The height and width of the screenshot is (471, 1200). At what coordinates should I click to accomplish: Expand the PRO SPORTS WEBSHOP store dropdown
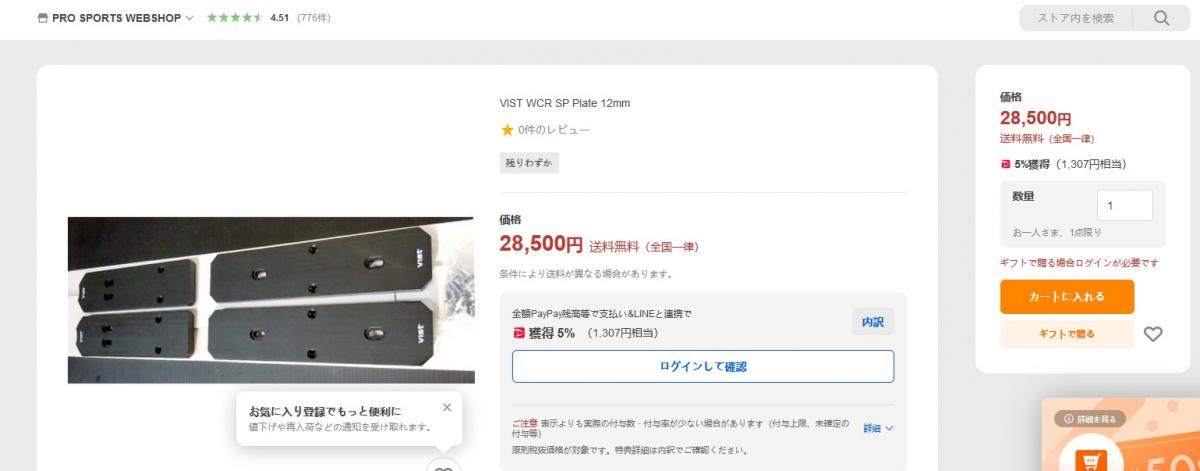pyautogui.click(x=190, y=18)
